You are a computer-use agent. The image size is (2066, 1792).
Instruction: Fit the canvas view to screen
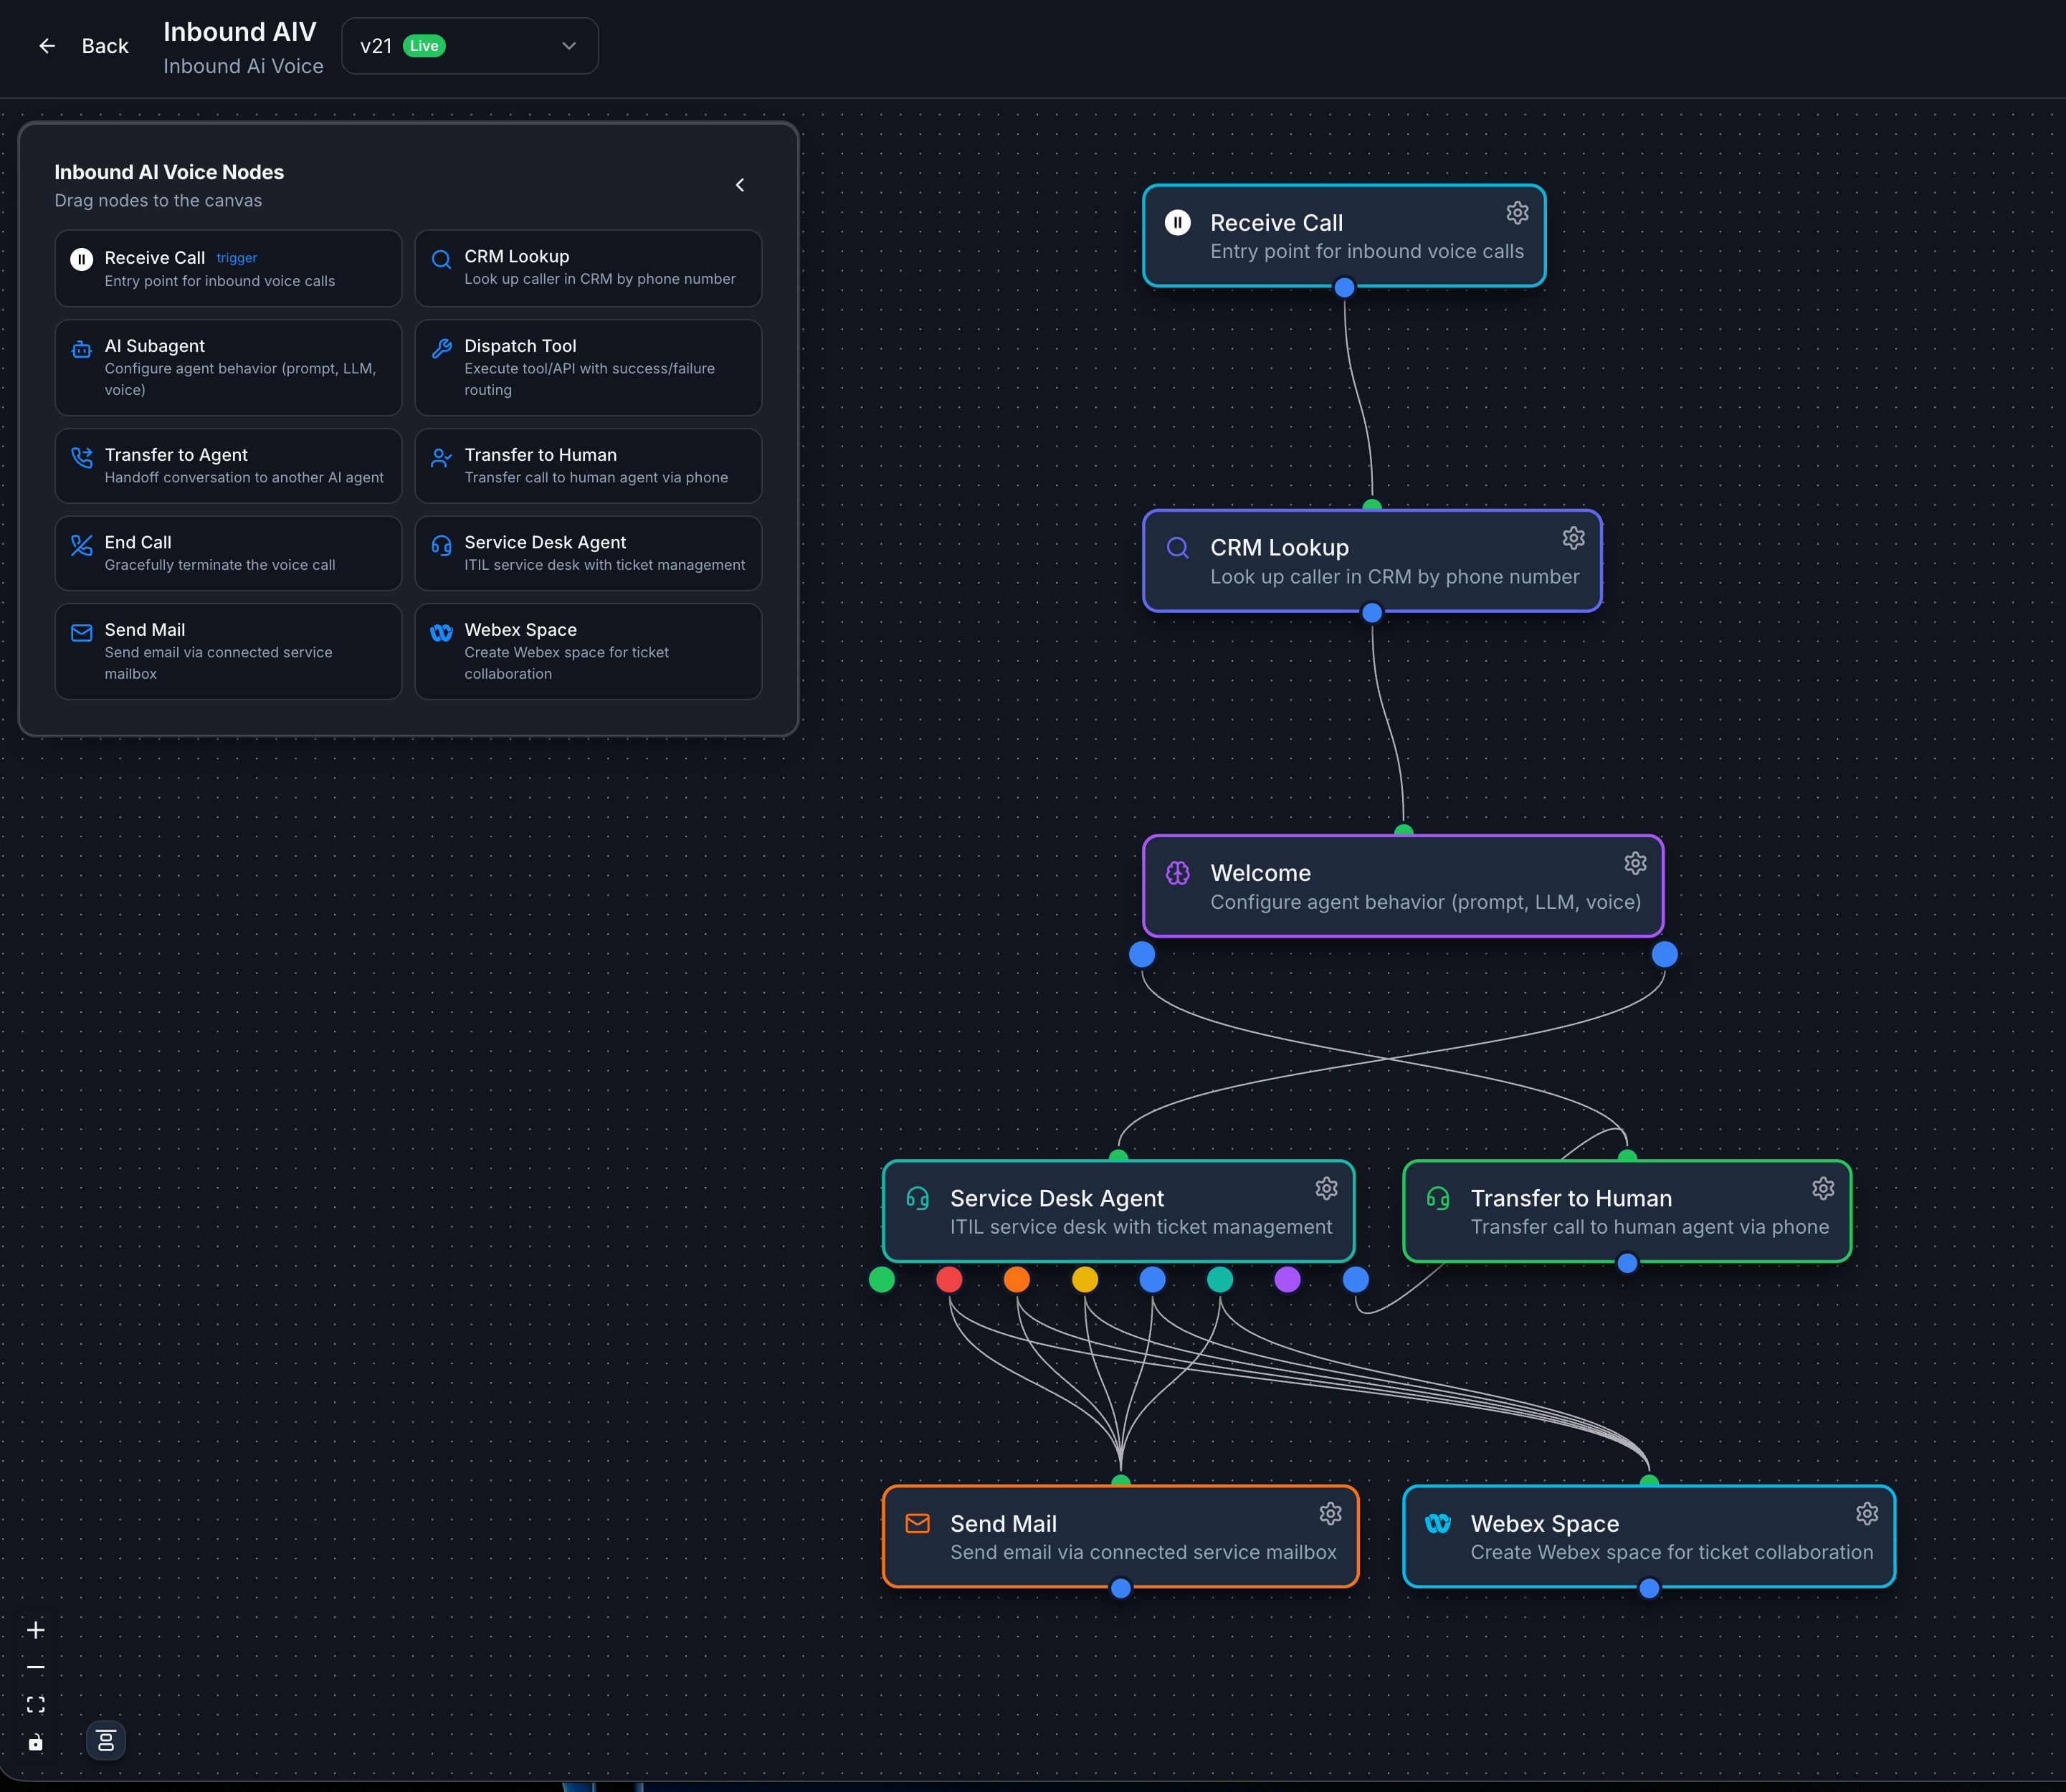coord(36,1705)
